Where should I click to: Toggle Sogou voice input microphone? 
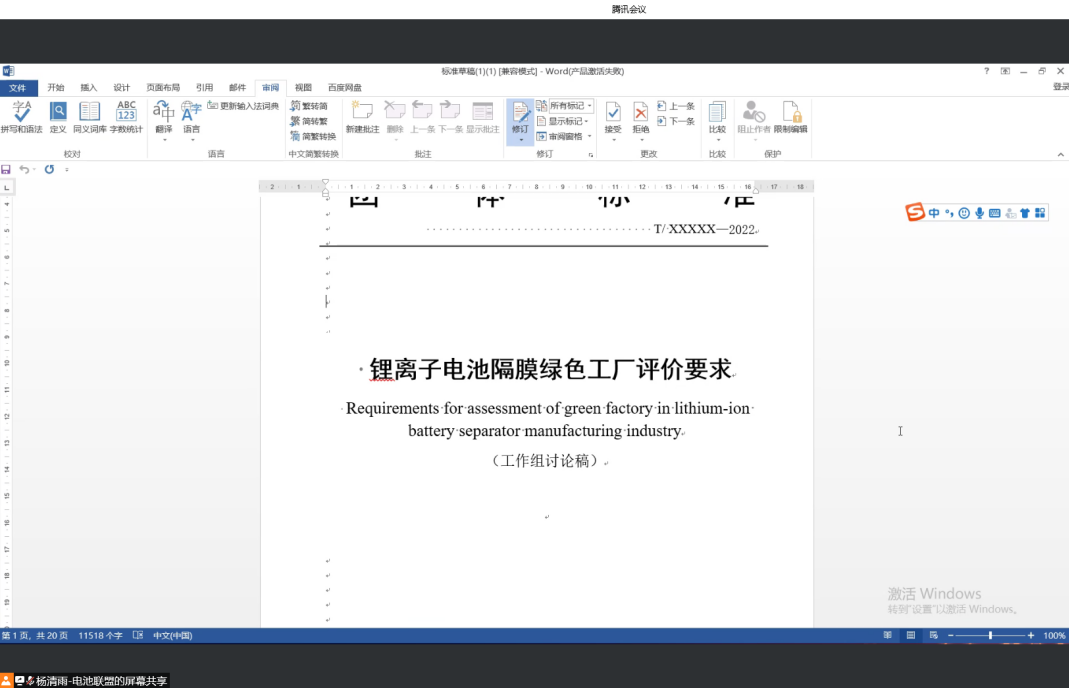pyautogui.click(x=980, y=213)
